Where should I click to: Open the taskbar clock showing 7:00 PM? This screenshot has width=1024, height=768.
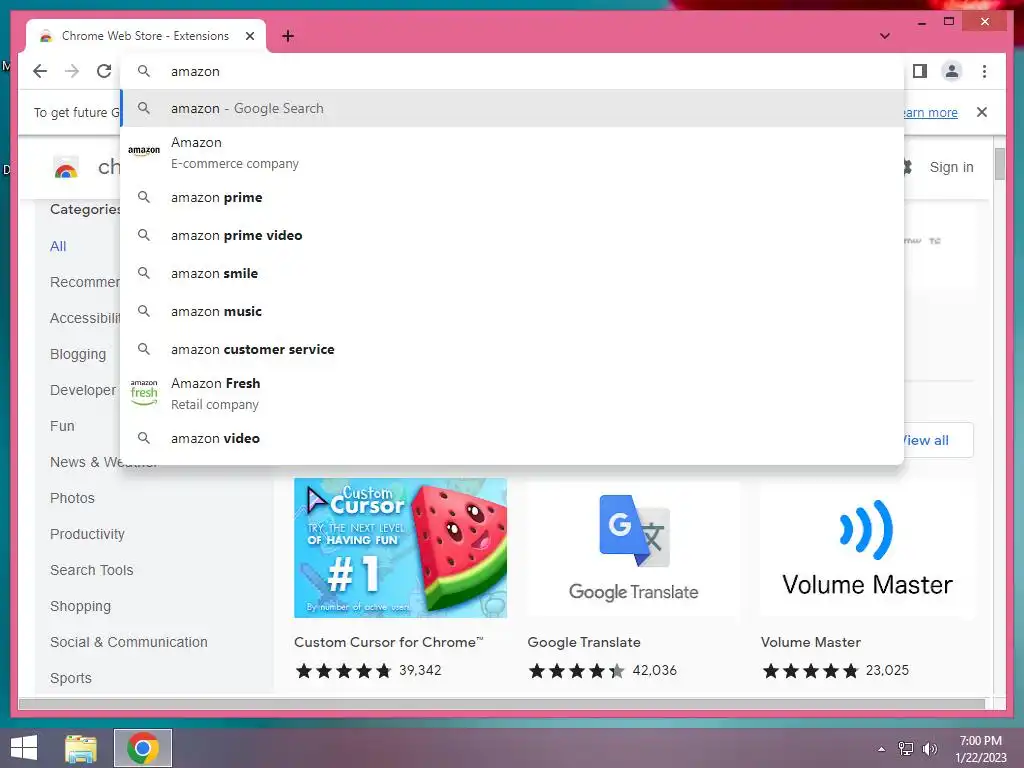tap(980, 749)
